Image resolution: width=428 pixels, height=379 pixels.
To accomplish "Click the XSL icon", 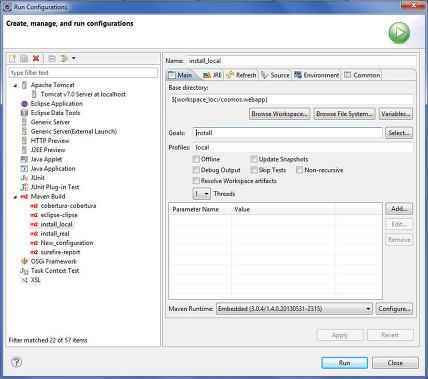I will (24, 280).
